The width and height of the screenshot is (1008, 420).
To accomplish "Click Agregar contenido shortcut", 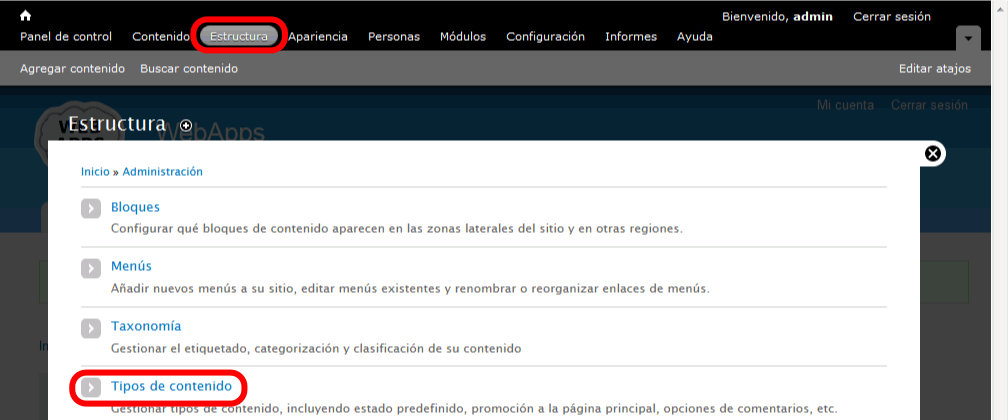I will (x=73, y=68).
